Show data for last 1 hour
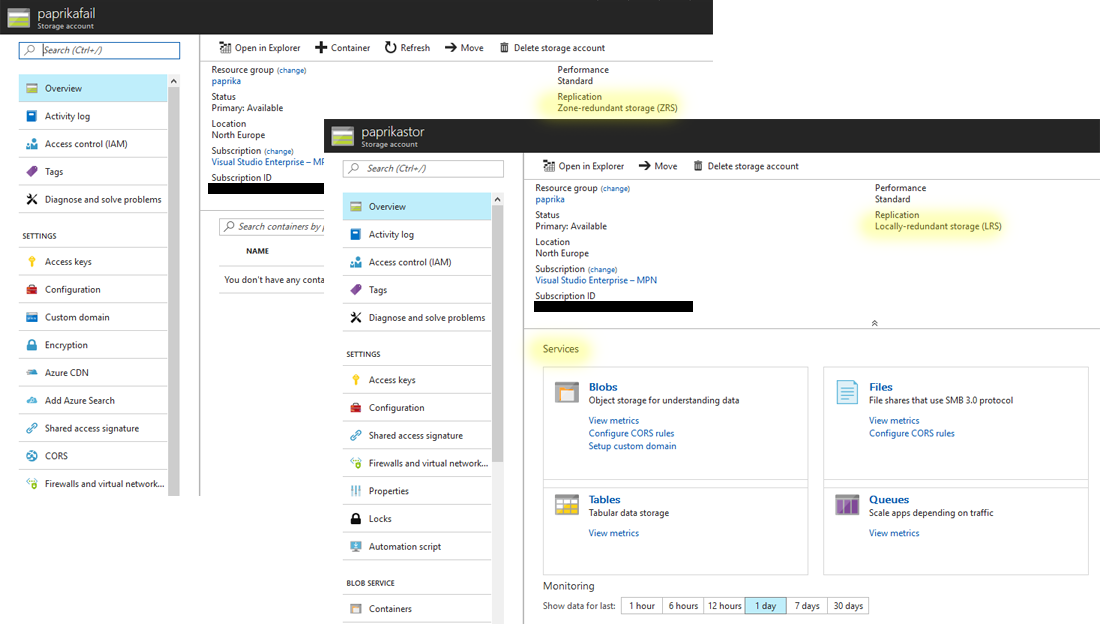 click(641, 605)
